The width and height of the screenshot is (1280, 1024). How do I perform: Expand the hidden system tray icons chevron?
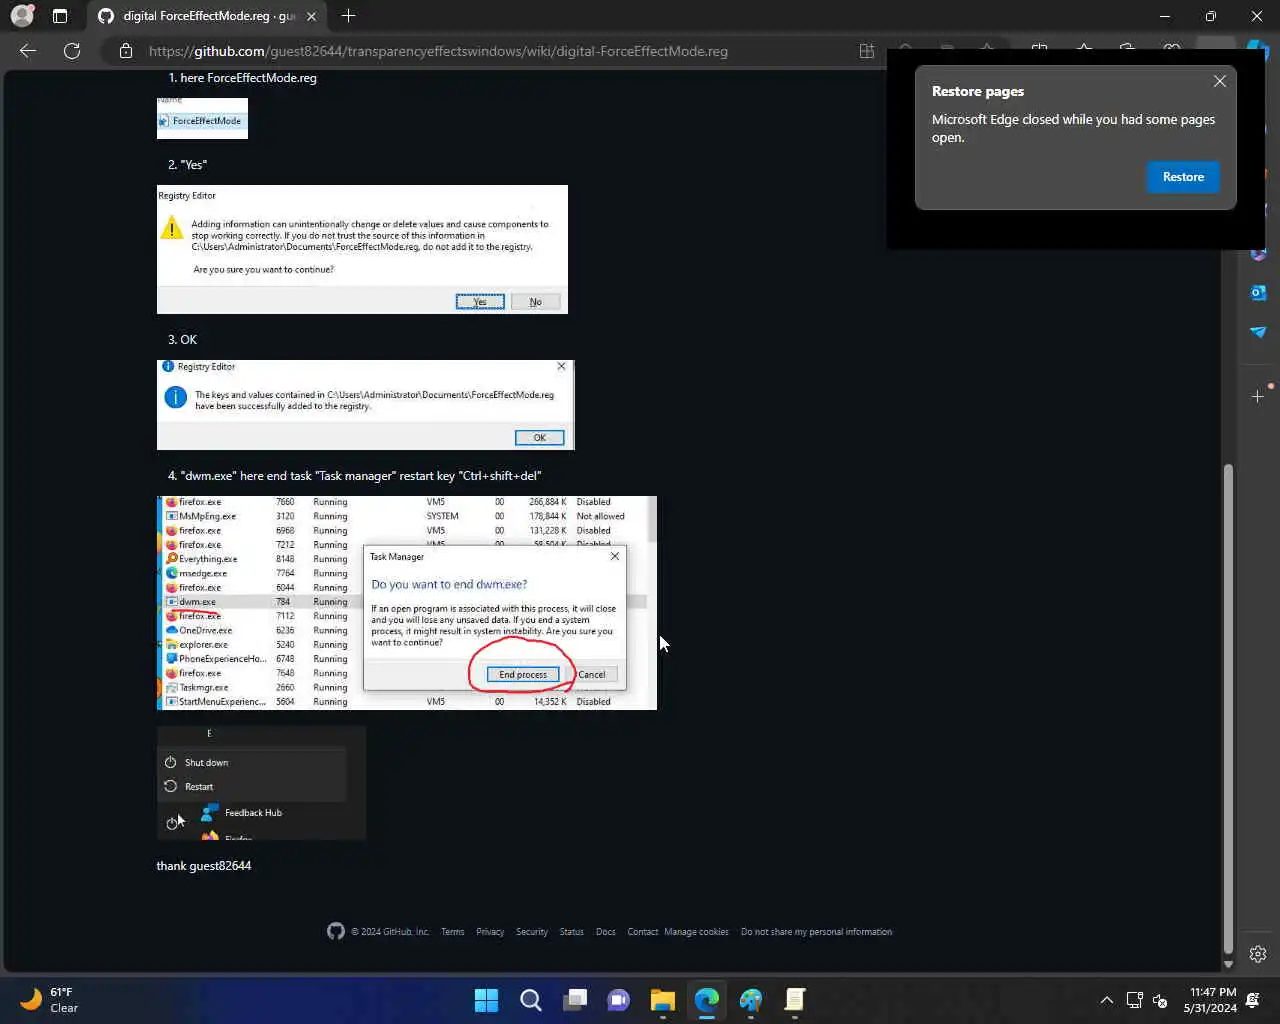[x=1107, y=1000]
